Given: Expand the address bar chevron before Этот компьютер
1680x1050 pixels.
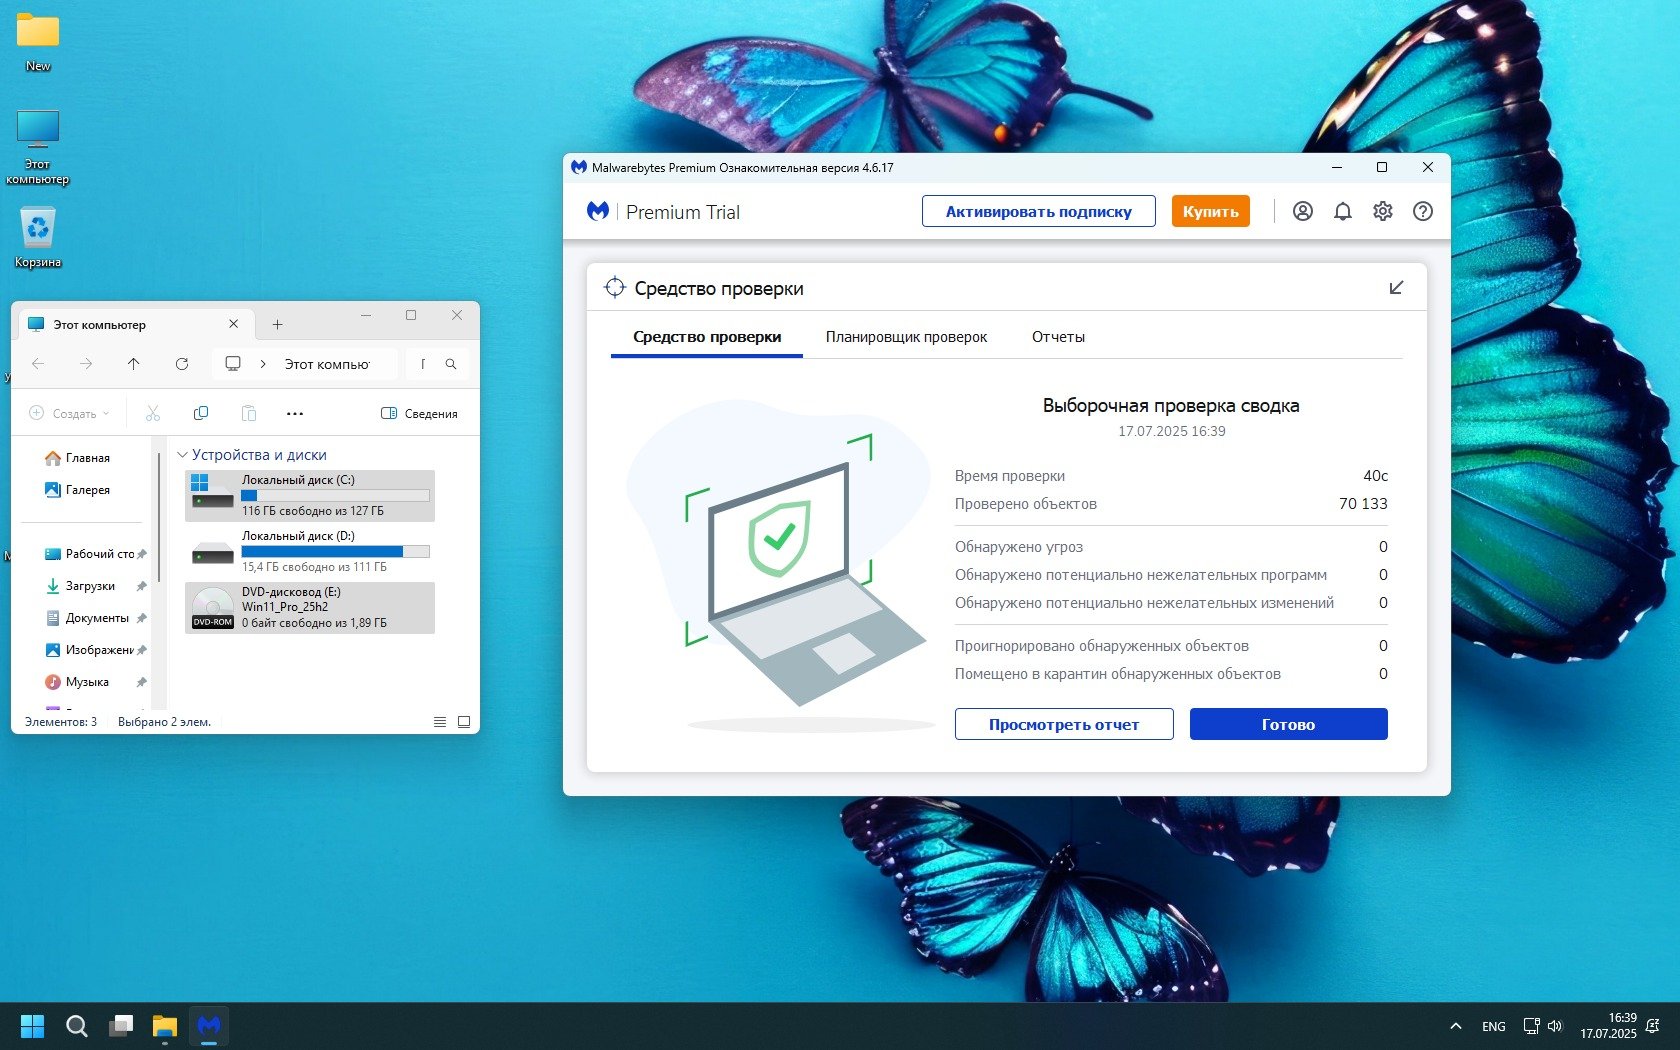Looking at the screenshot, I should click(263, 364).
